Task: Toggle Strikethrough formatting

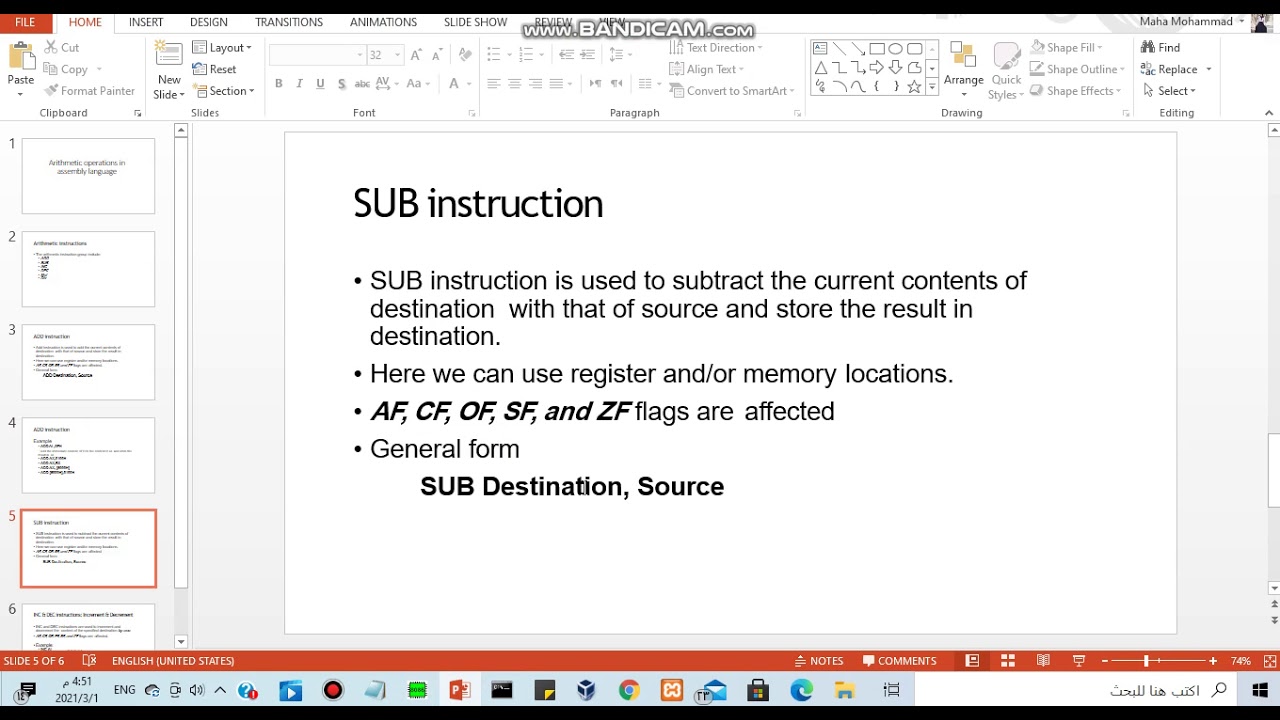Action: [x=362, y=84]
